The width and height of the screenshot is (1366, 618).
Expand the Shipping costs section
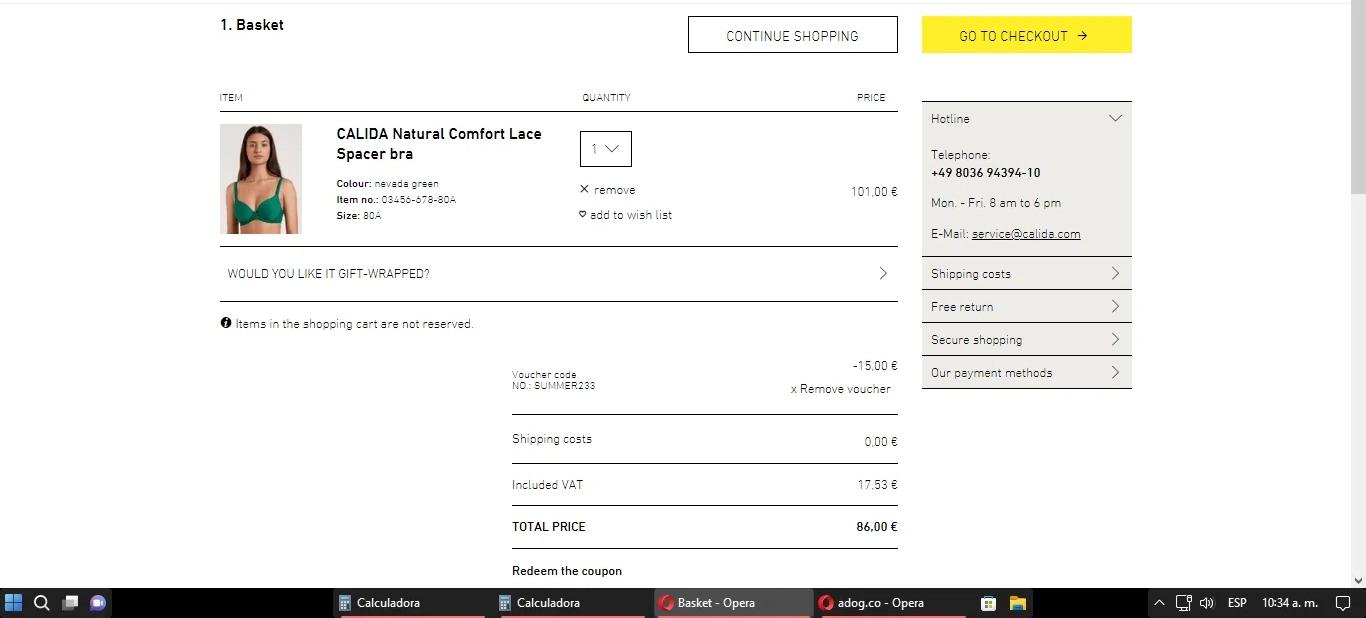point(1027,274)
